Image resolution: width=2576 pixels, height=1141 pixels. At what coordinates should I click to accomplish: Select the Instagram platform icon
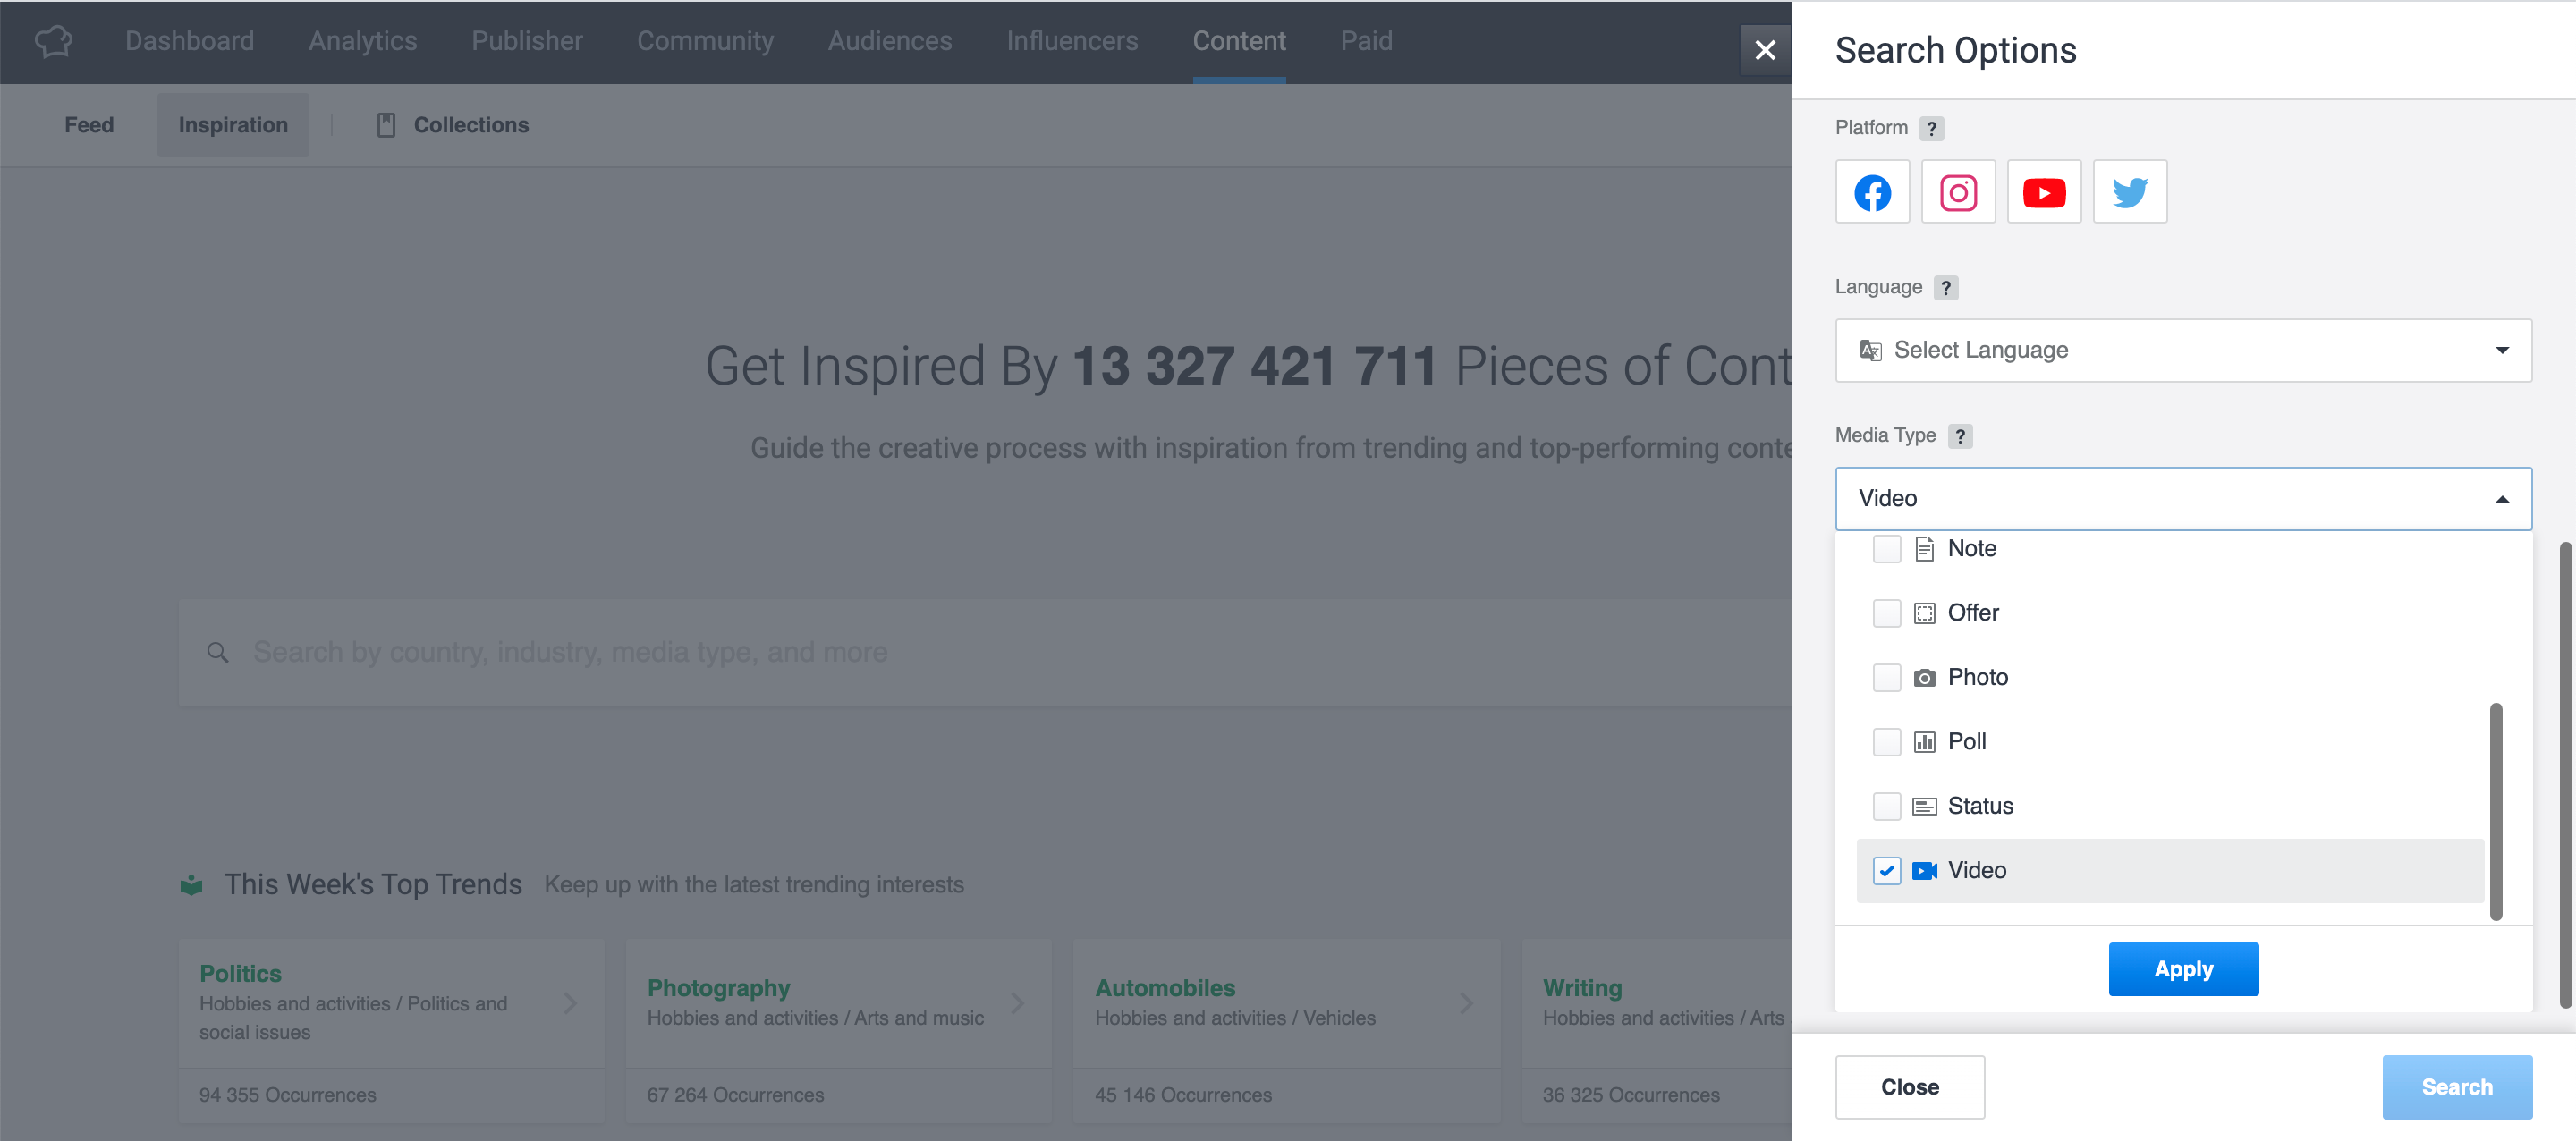(1958, 191)
